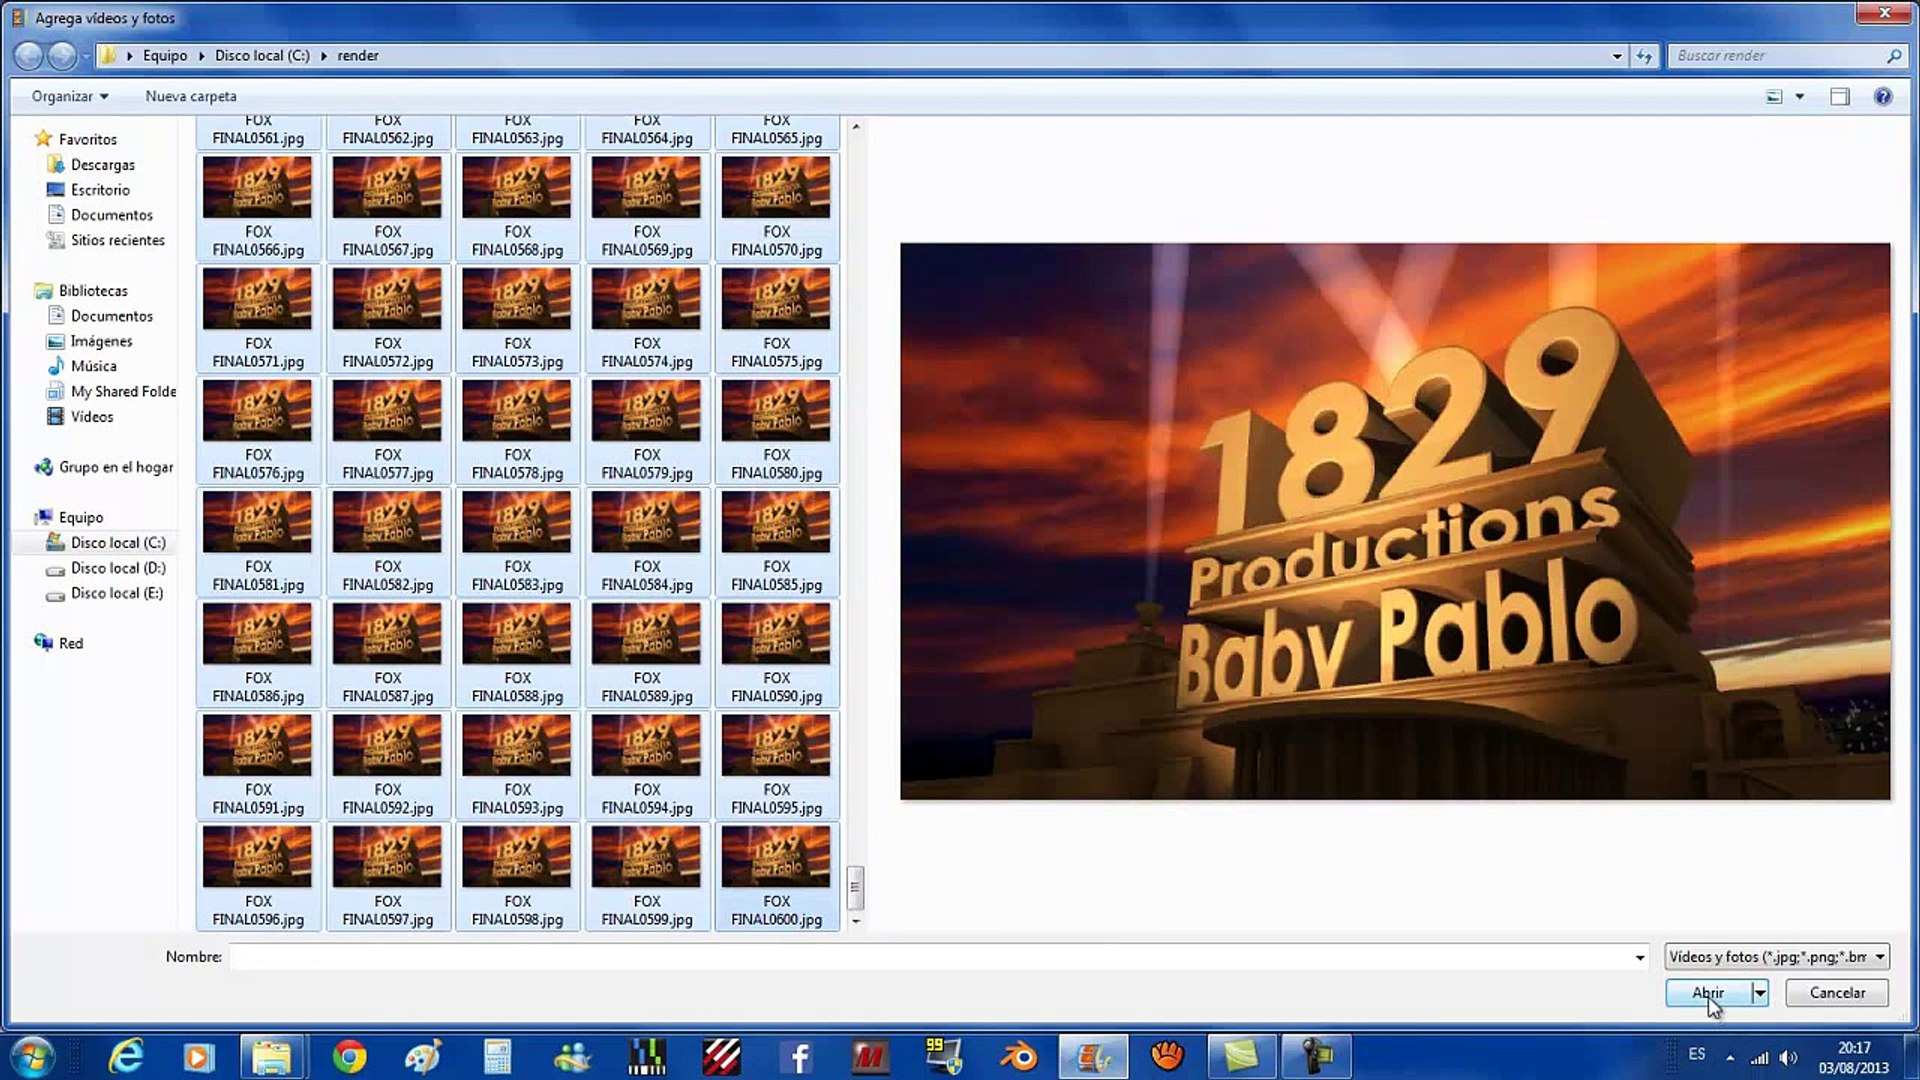Click Nueva carpeta in toolbar
Viewport: 1920px width, 1080px height.
coord(190,96)
